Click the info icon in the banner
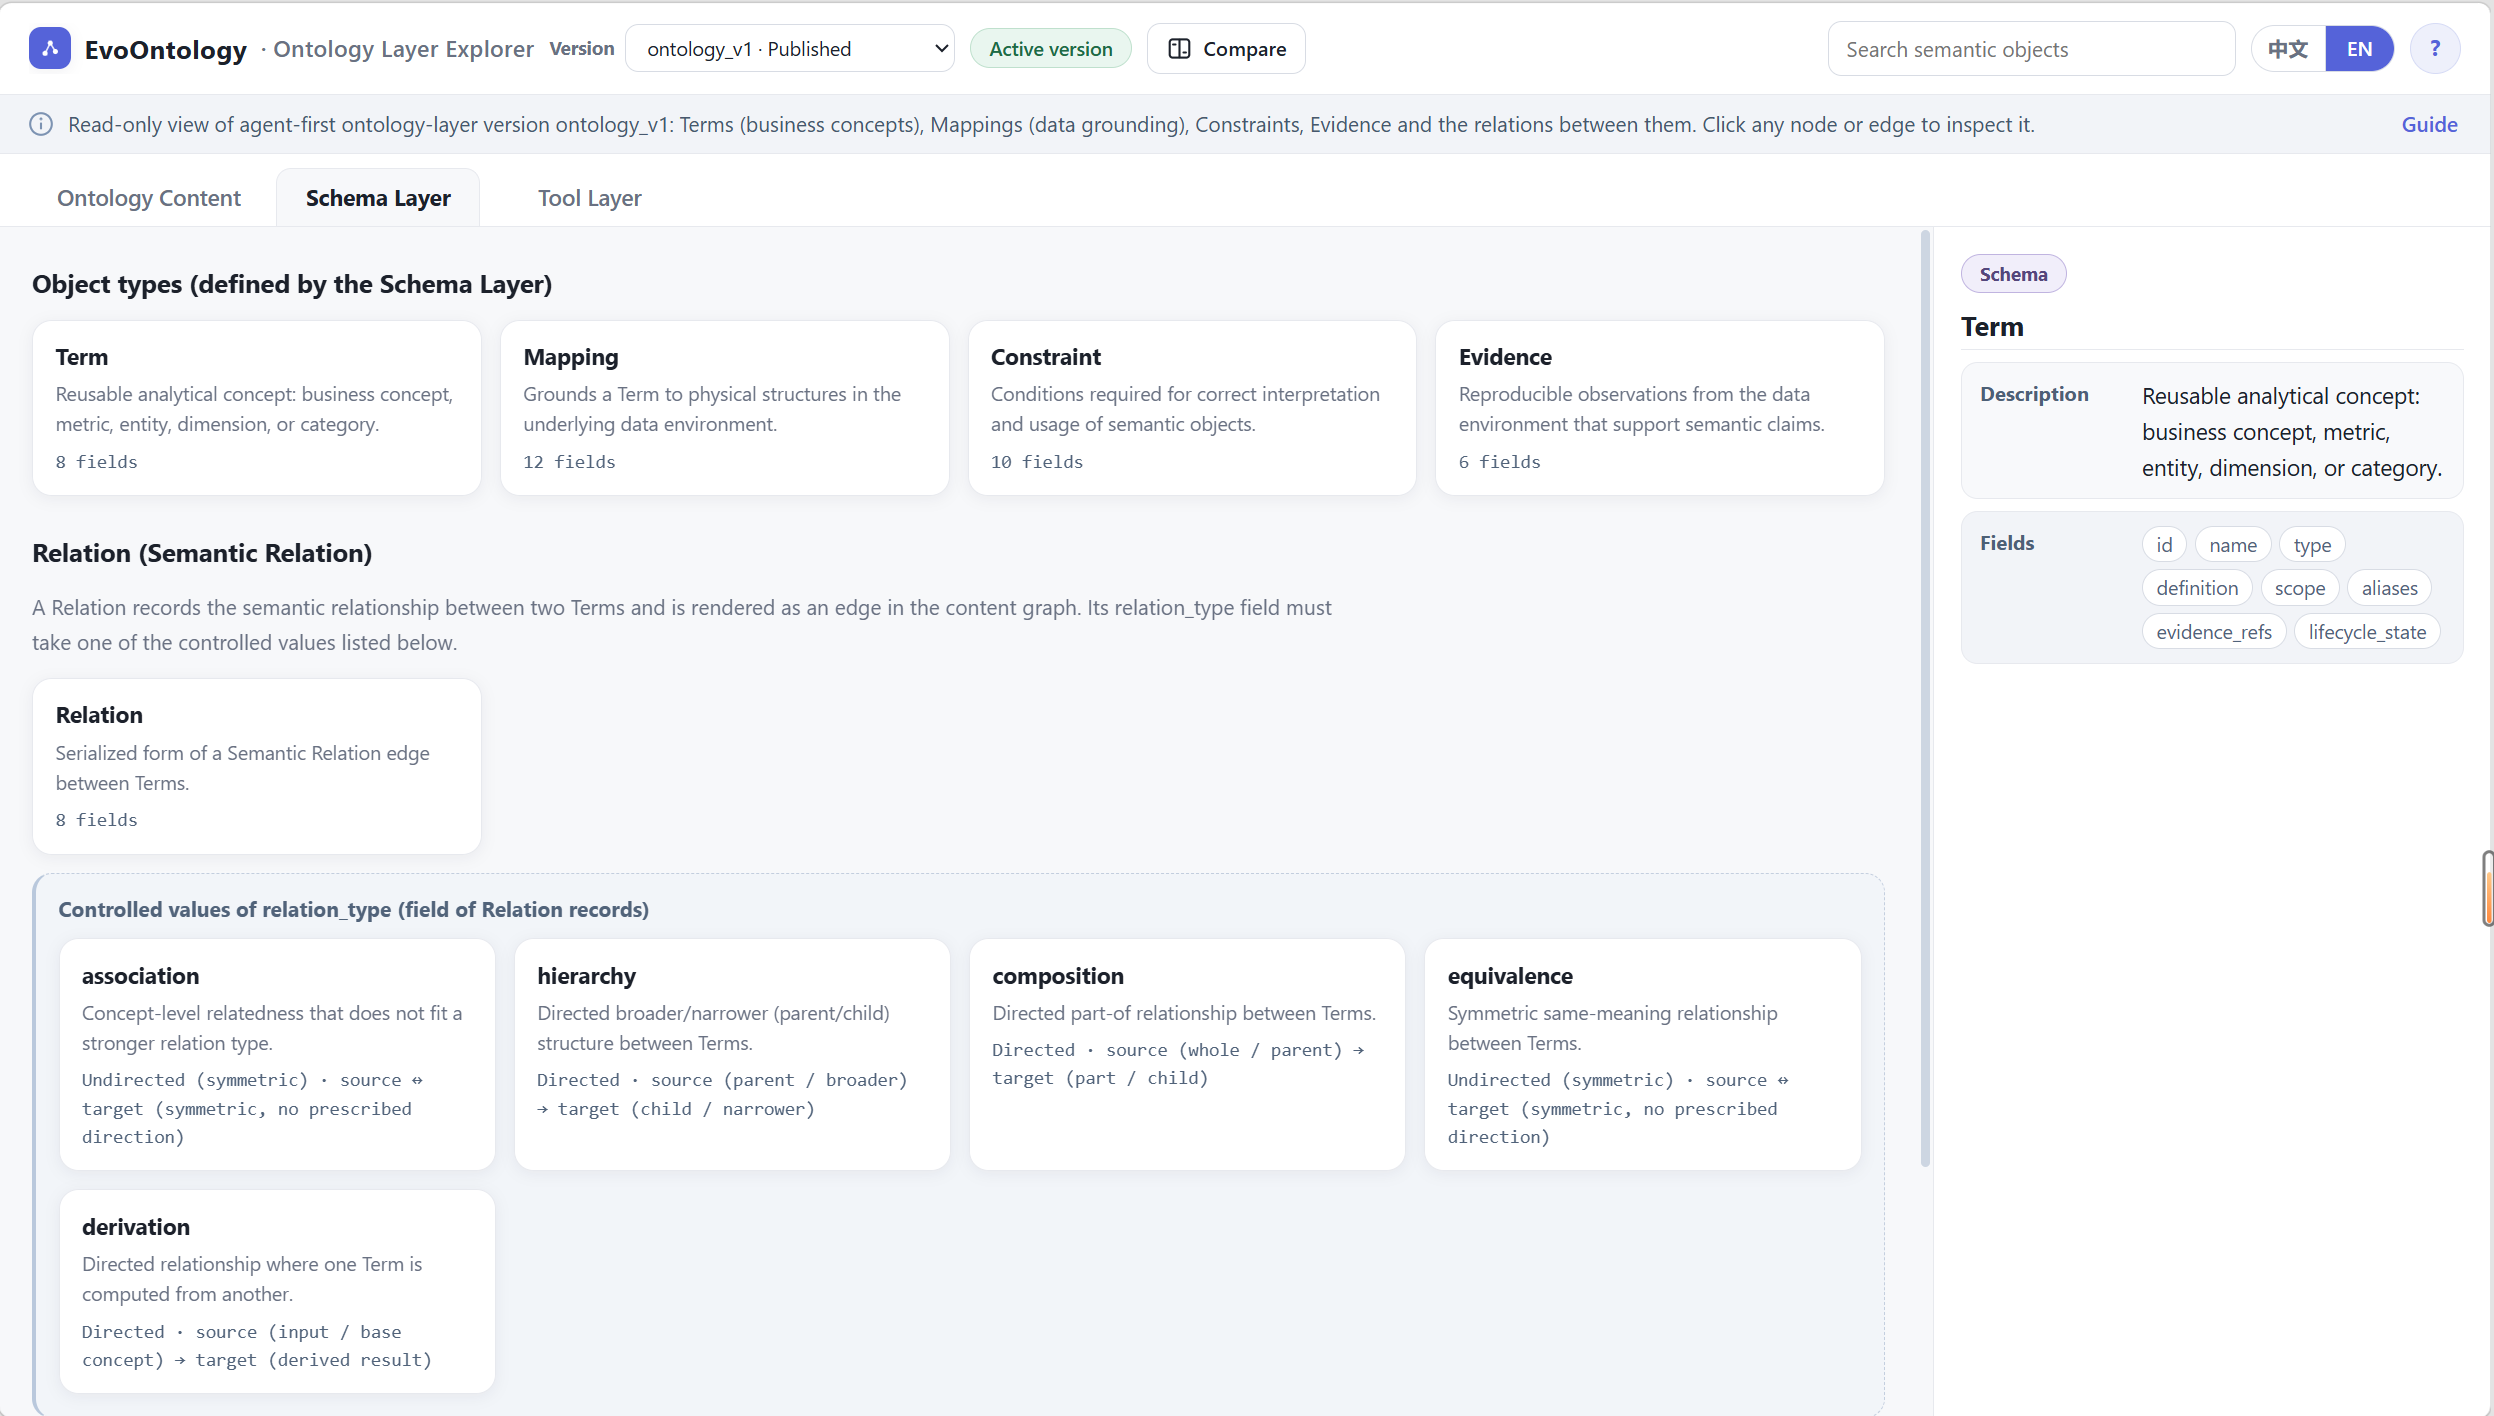Viewport: 2494px width, 1416px height. (41, 124)
